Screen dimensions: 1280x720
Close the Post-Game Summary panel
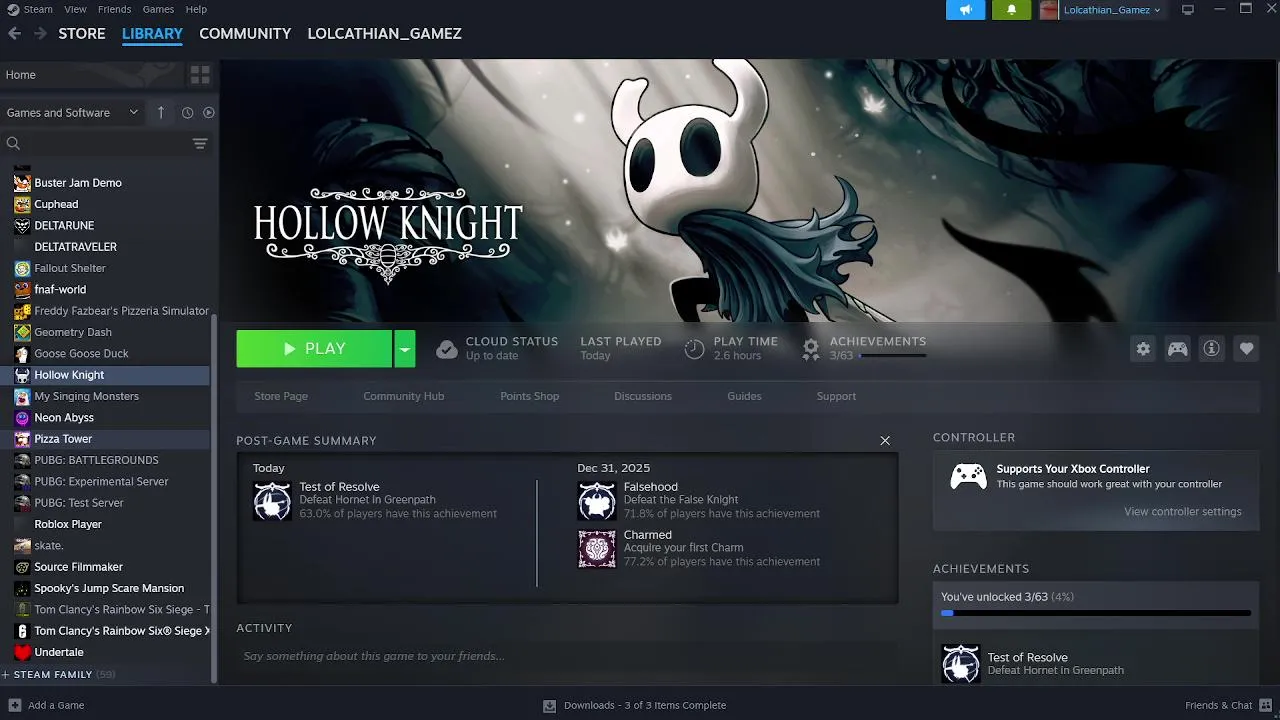pyautogui.click(x=885, y=441)
